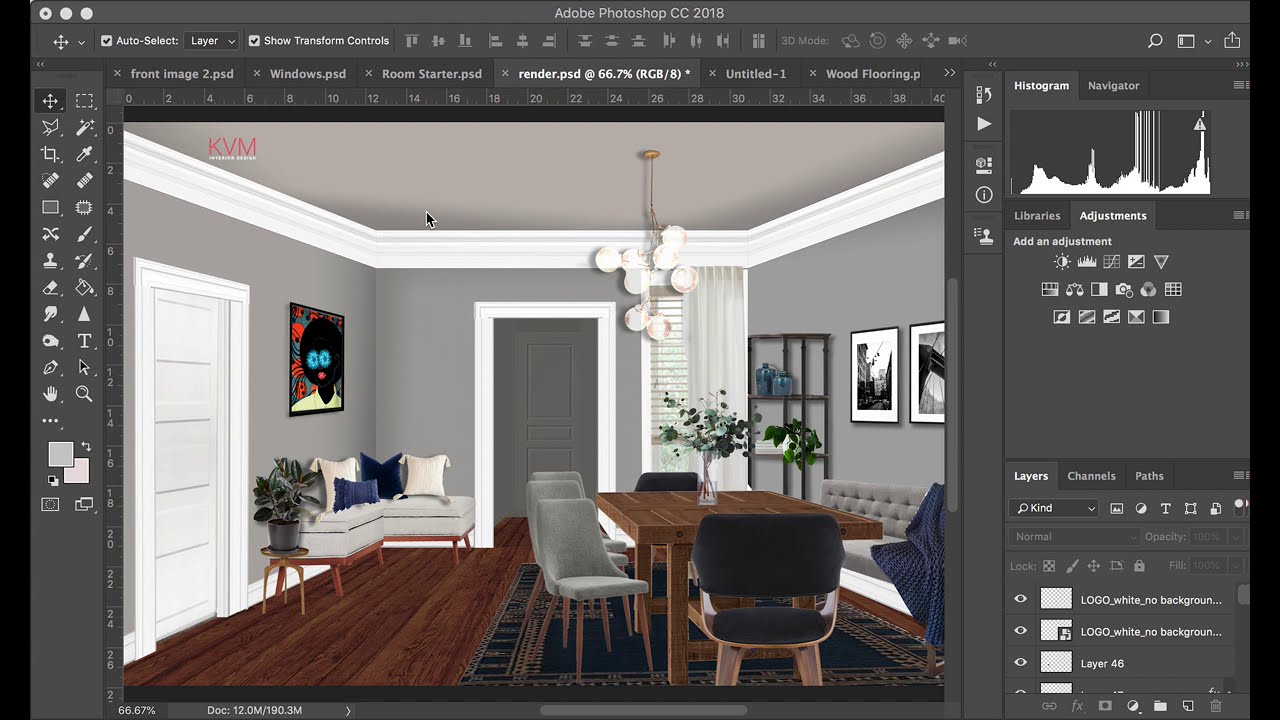Click the Add Layer Style fx icon

coord(1076,704)
